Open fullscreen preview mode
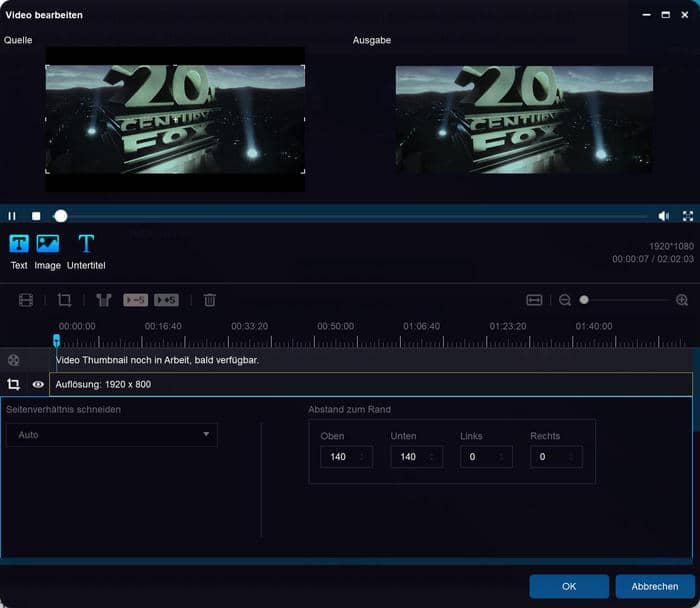 [688, 216]
